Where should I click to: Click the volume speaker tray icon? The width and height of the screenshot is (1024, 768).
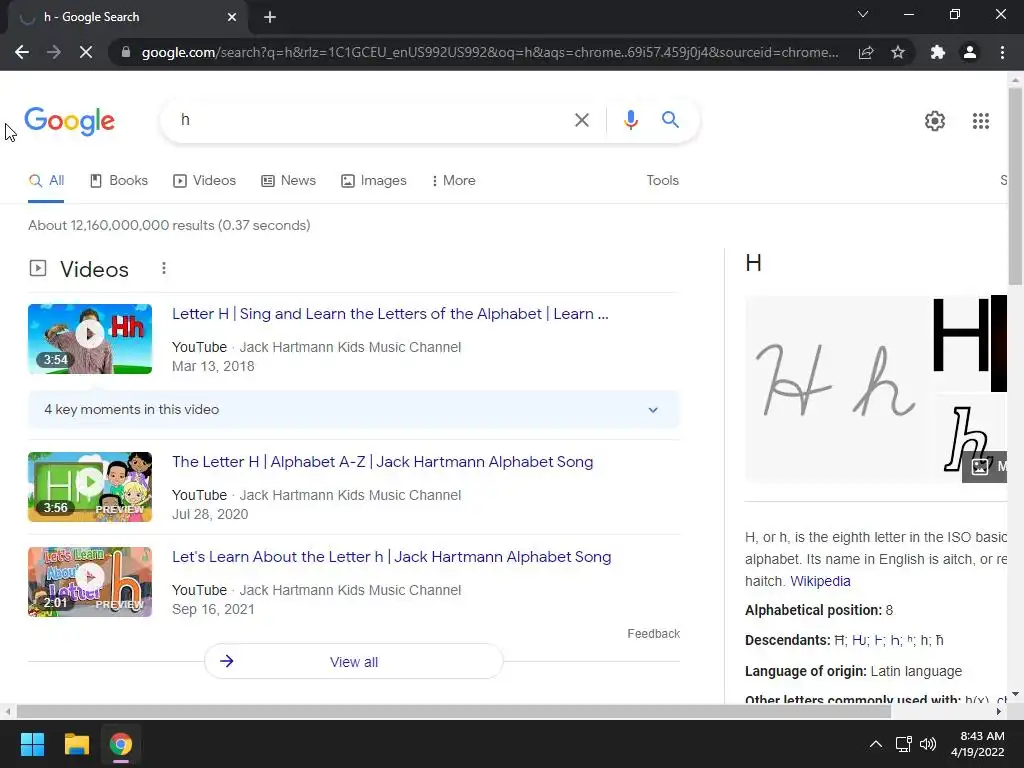point(928,744)
